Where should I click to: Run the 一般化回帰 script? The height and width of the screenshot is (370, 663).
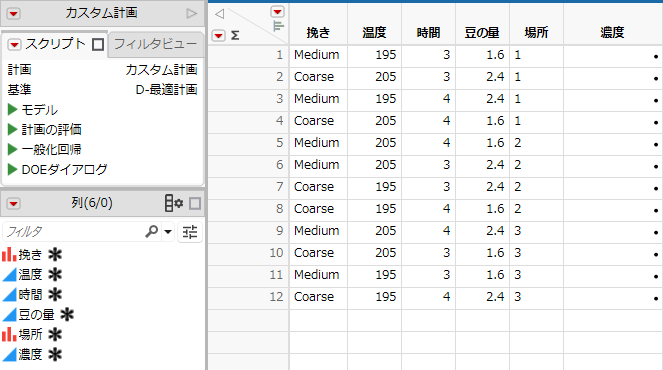click(13, 149)
